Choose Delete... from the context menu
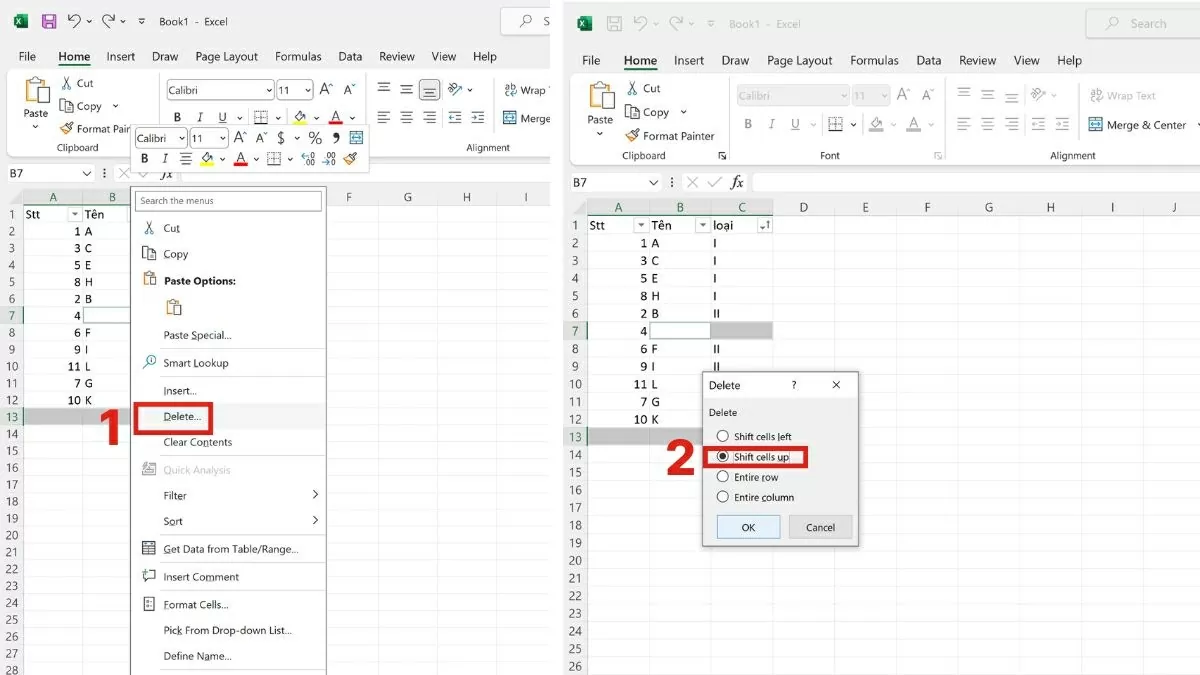This screenshot has height=675, width=1200. point(182,416)
